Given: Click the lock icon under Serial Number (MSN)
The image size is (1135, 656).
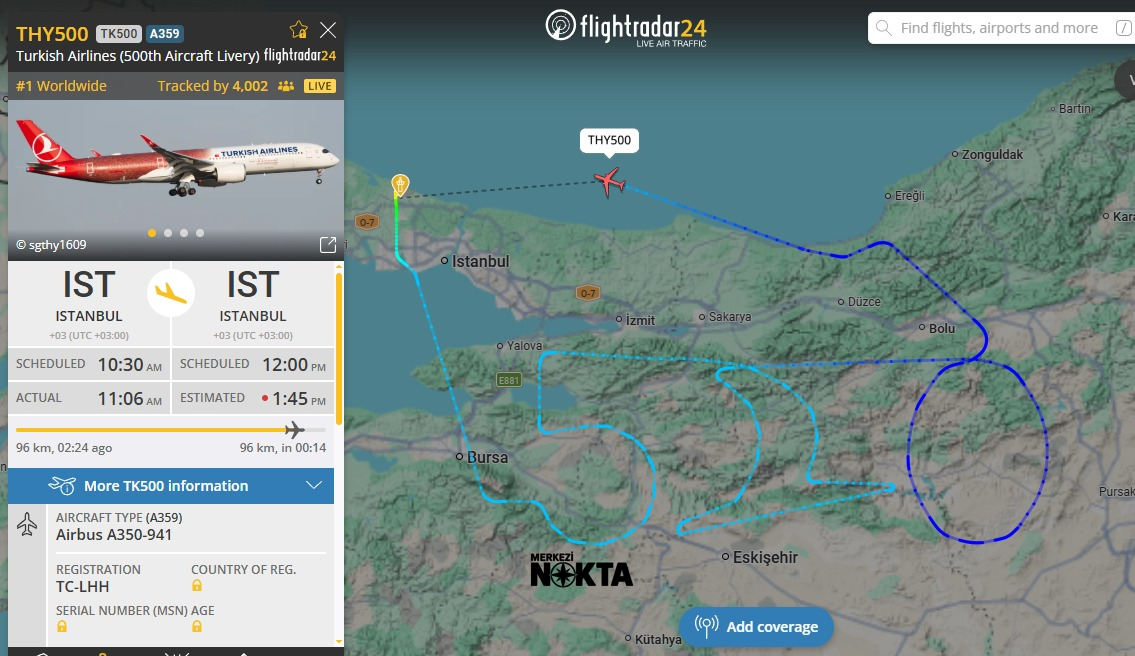Looking at the screenshot, I should (62, 627).
